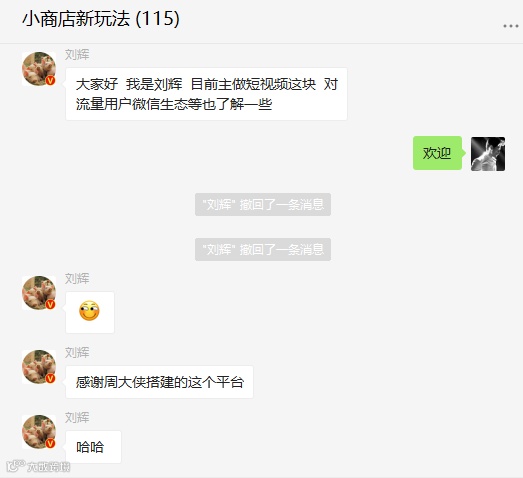This screenshot has width=523, height=478.
Task: Click the black-and-white avatar next to 欢迎
Action: [x=488, y=154]
